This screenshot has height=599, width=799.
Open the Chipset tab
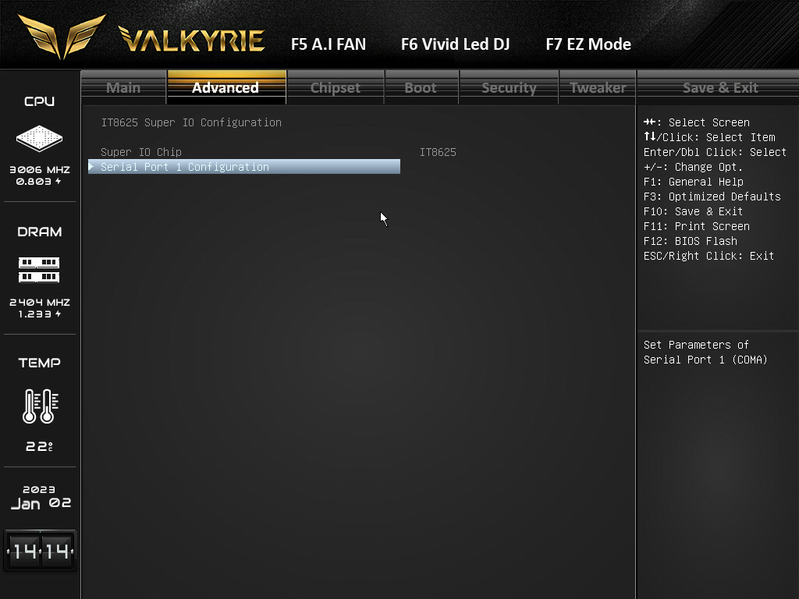335,88
